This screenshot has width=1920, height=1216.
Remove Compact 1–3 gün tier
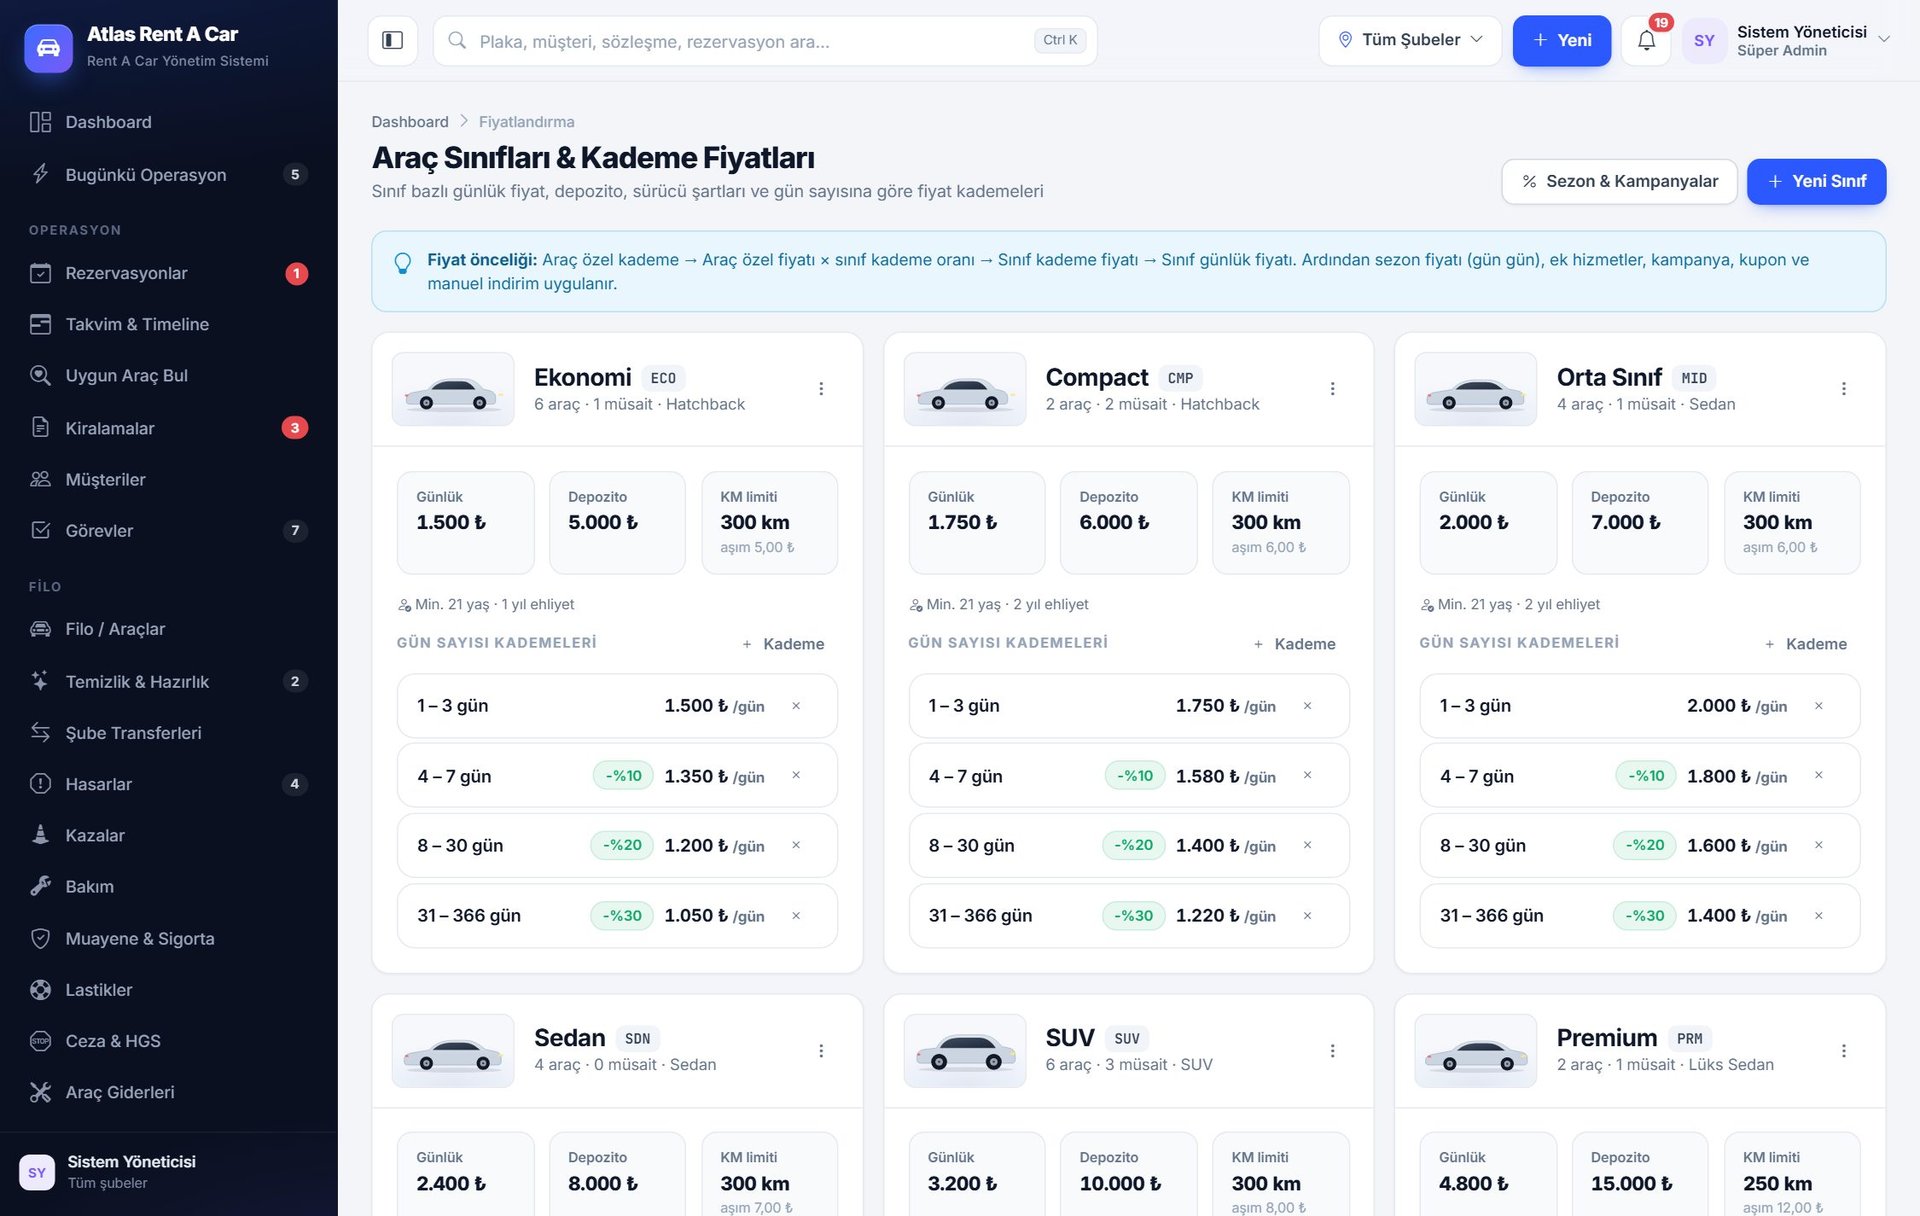1307,706
